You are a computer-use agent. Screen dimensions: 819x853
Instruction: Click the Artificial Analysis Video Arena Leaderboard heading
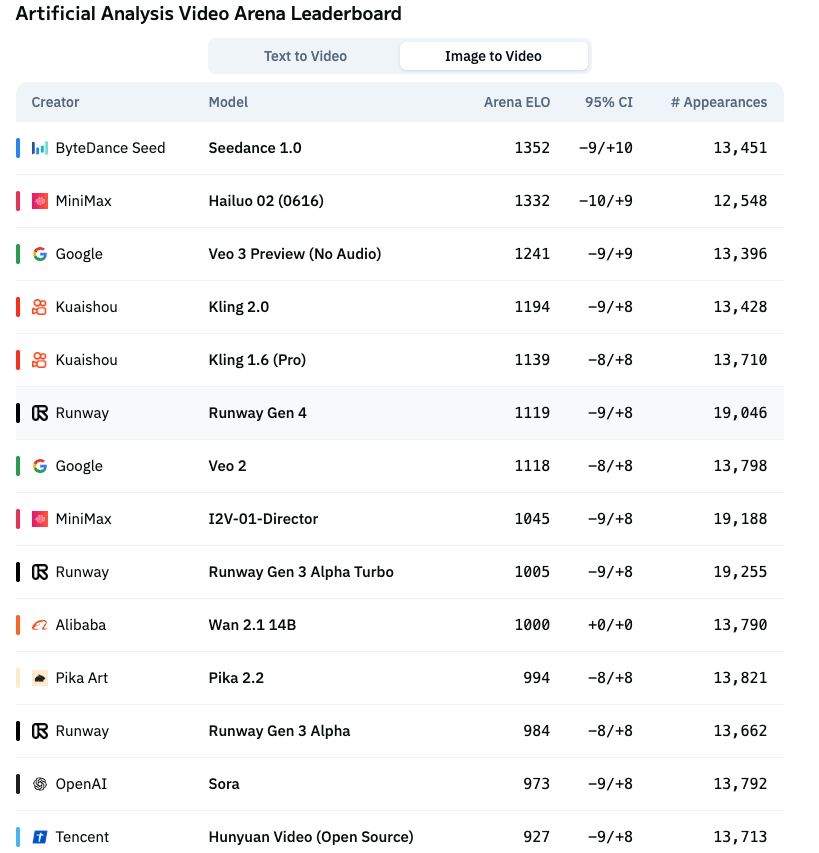[x=208, y=14]
